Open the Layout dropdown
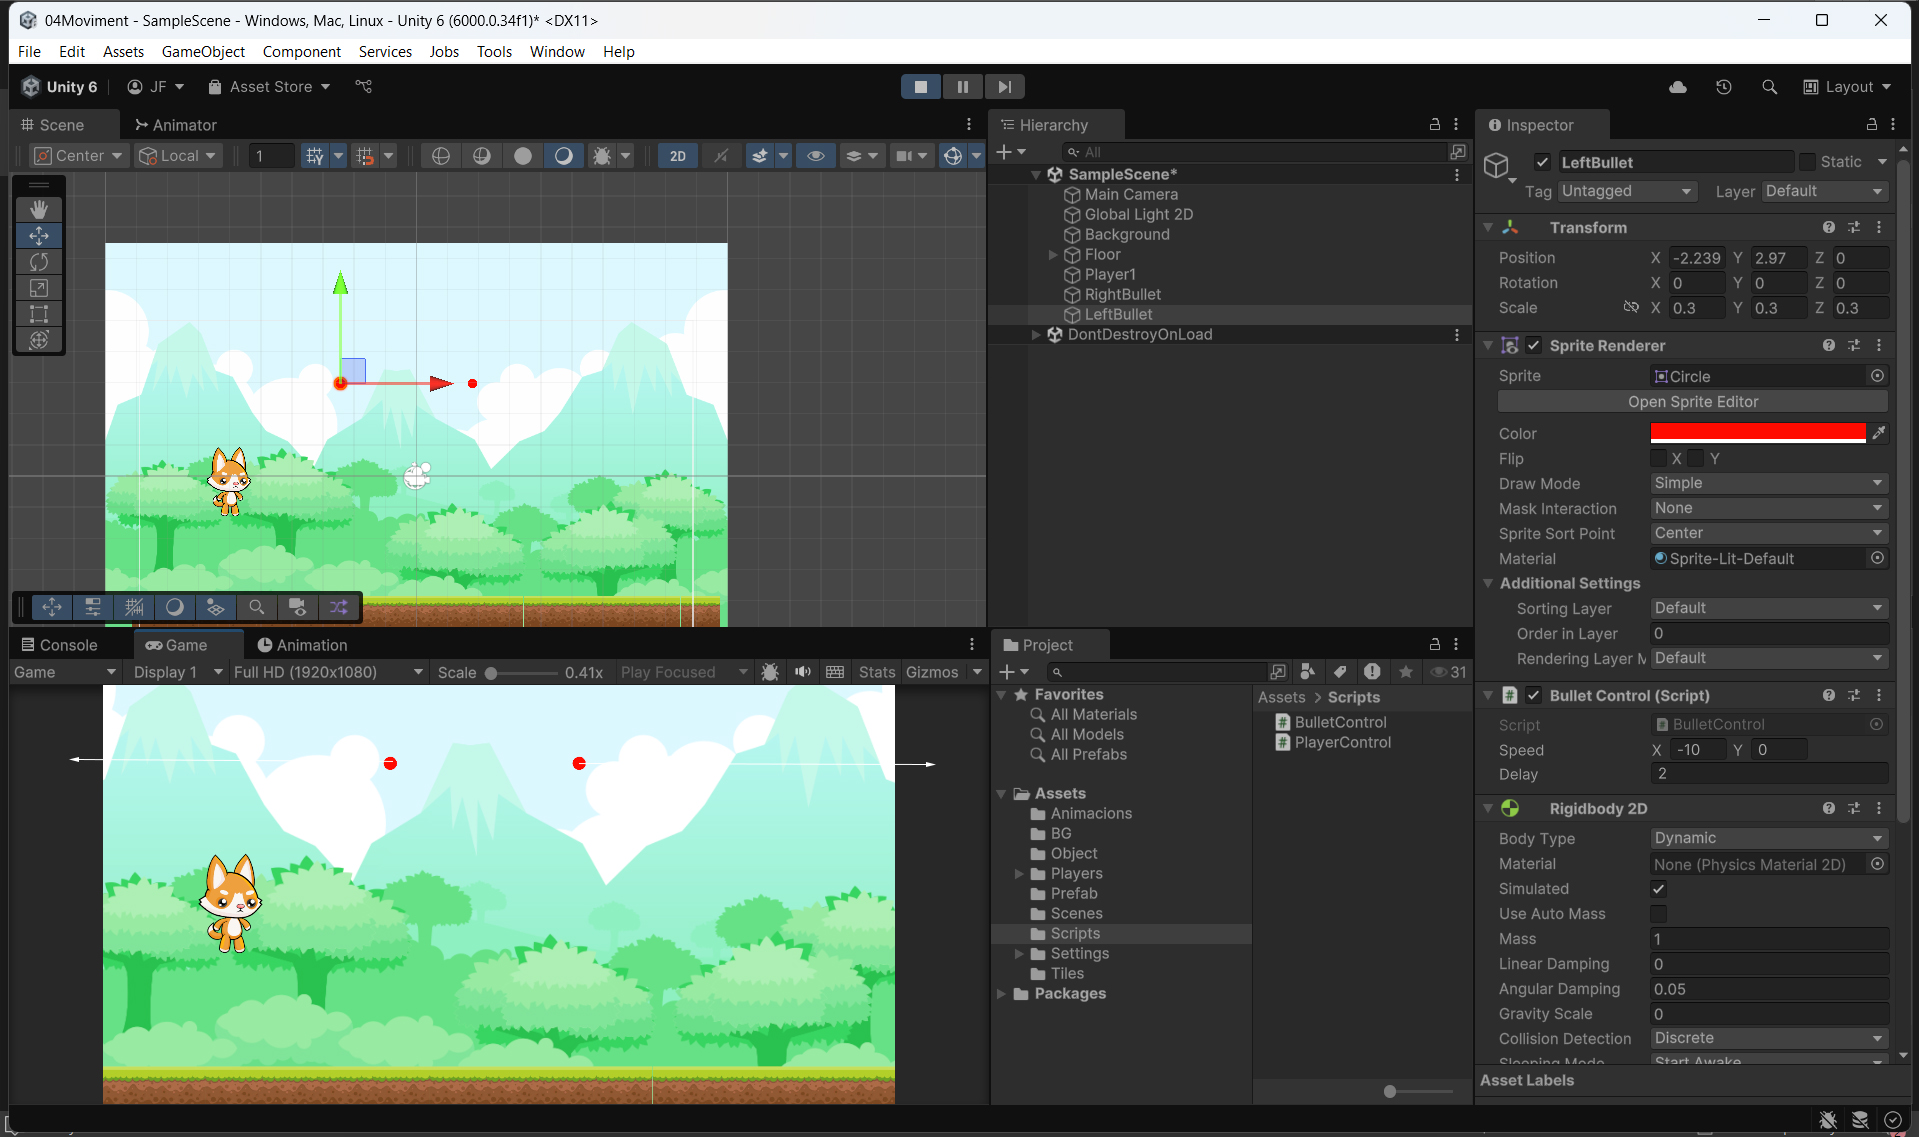This screenshot has height=1137, width=1919. point(1847,87)
